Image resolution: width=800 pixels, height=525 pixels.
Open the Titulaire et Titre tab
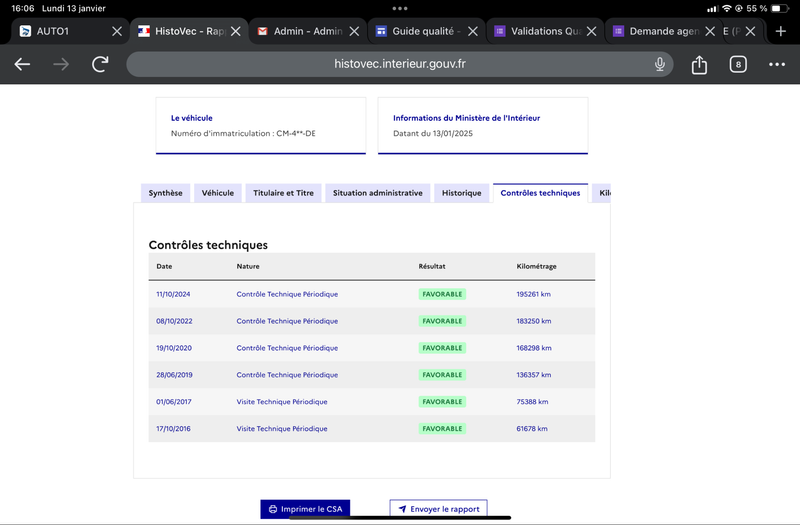(283, 193)
